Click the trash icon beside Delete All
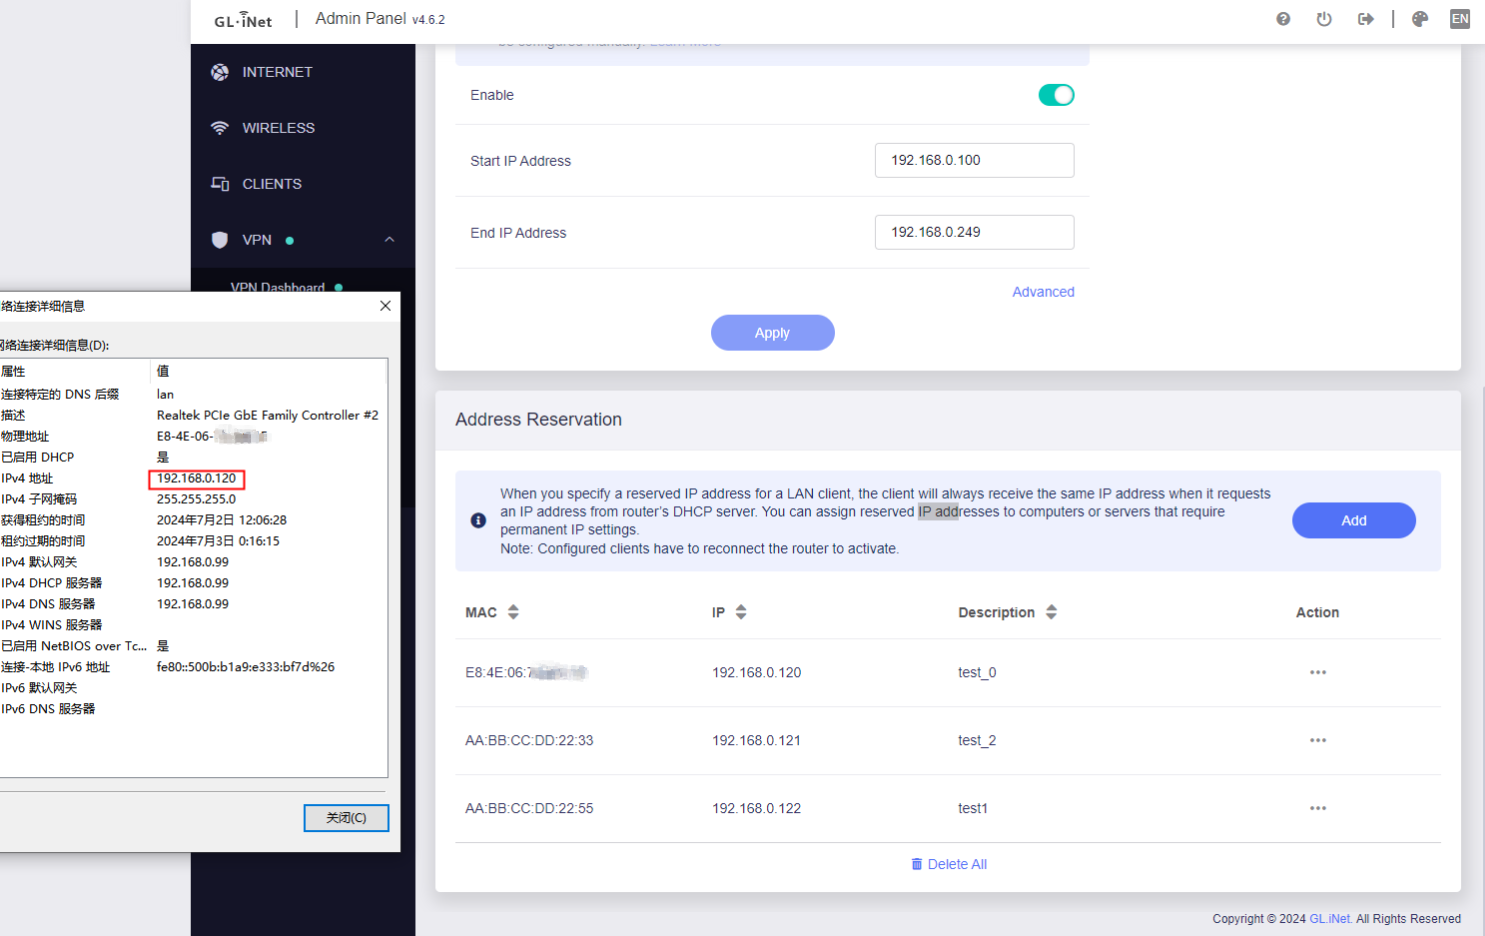 917,864
